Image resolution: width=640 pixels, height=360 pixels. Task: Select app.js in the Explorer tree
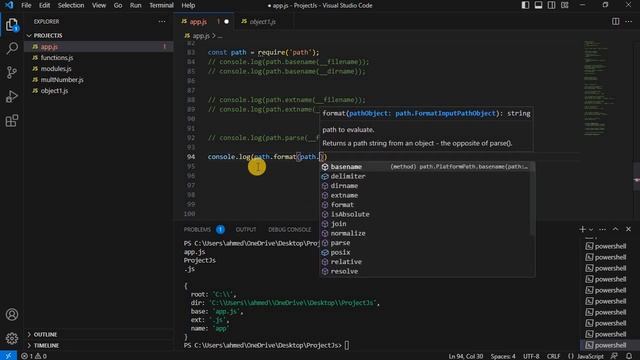tap(98, 47)
